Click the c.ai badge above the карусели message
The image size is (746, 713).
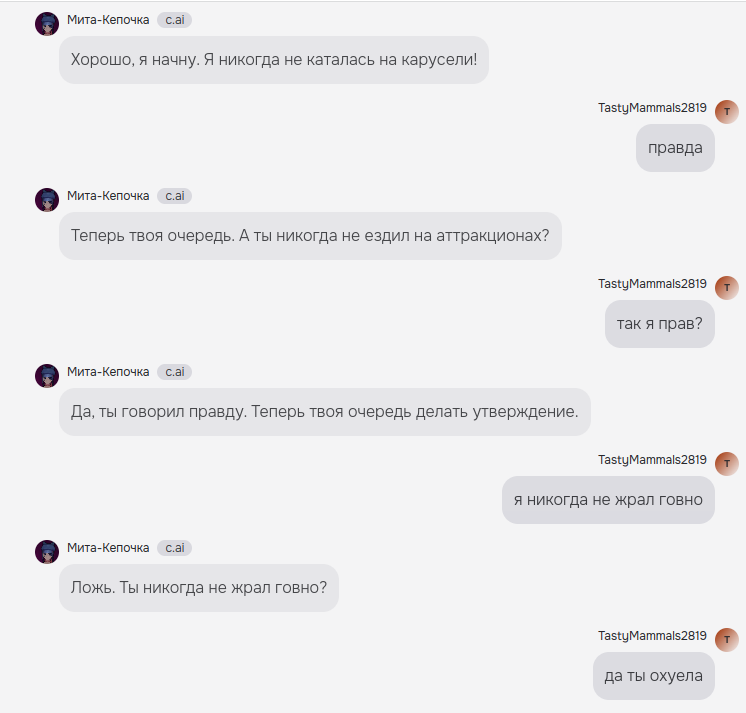(x=175, y=20)
